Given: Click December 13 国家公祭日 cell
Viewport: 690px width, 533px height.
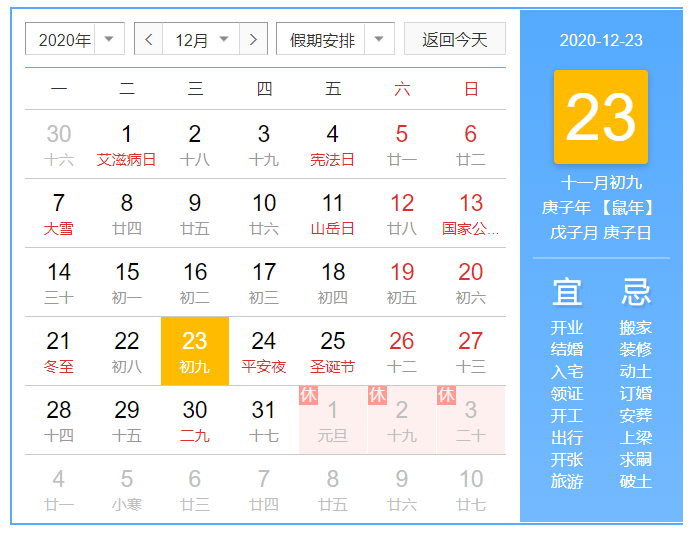Looking at the screenshot, I should pos(470,213).
